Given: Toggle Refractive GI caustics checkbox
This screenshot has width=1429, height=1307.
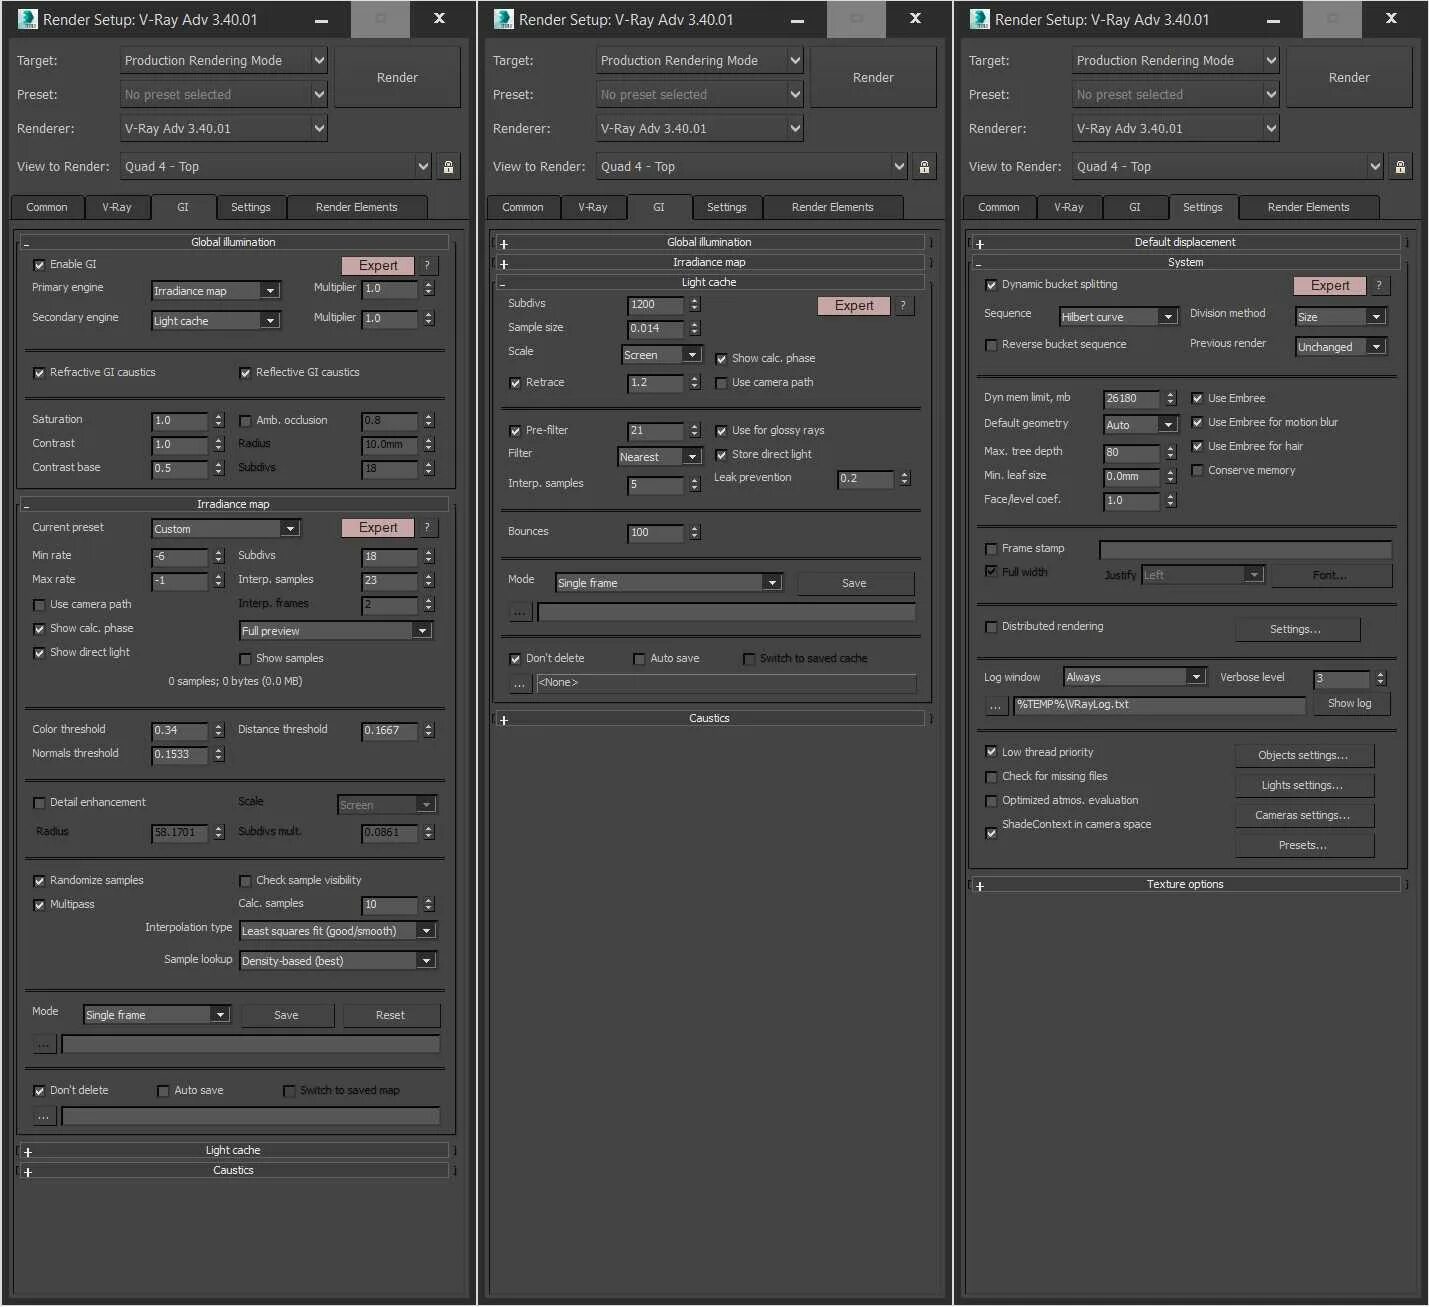Looking at the screenshot, I should (x=39, y=373).
